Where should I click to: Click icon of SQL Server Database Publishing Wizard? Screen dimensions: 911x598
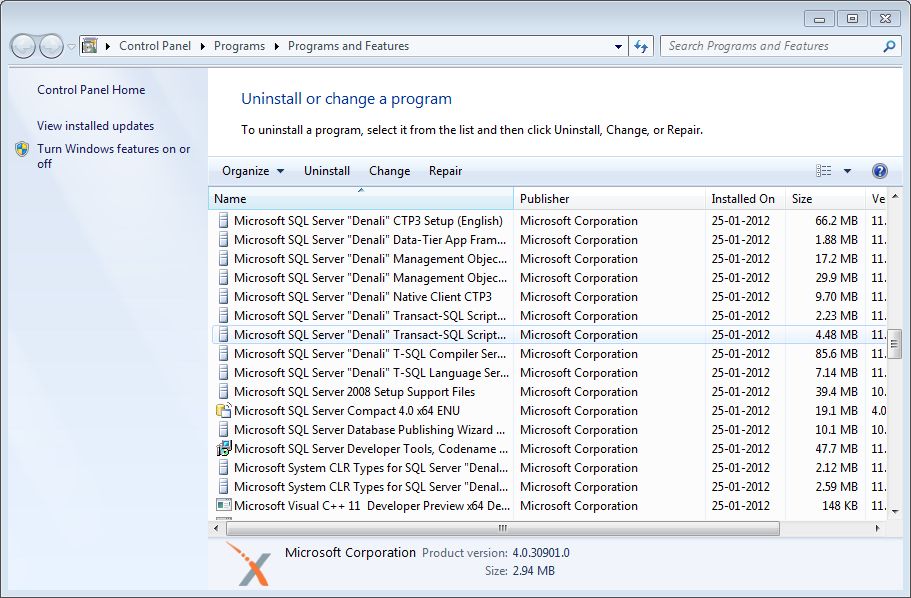(x=223, y=429)
